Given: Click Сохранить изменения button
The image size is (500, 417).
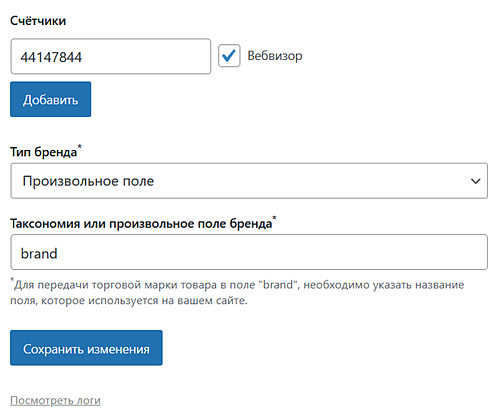Looking at the screenshot, I should (86, 348).
